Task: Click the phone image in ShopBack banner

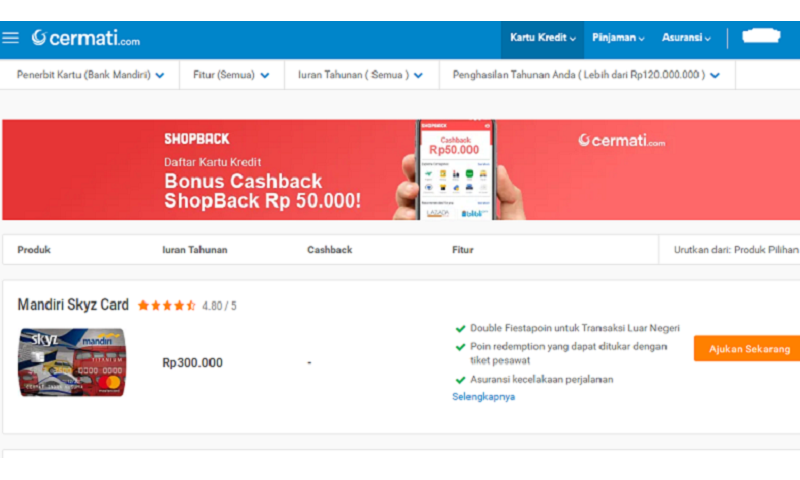Action: click(x=457, y=170)
